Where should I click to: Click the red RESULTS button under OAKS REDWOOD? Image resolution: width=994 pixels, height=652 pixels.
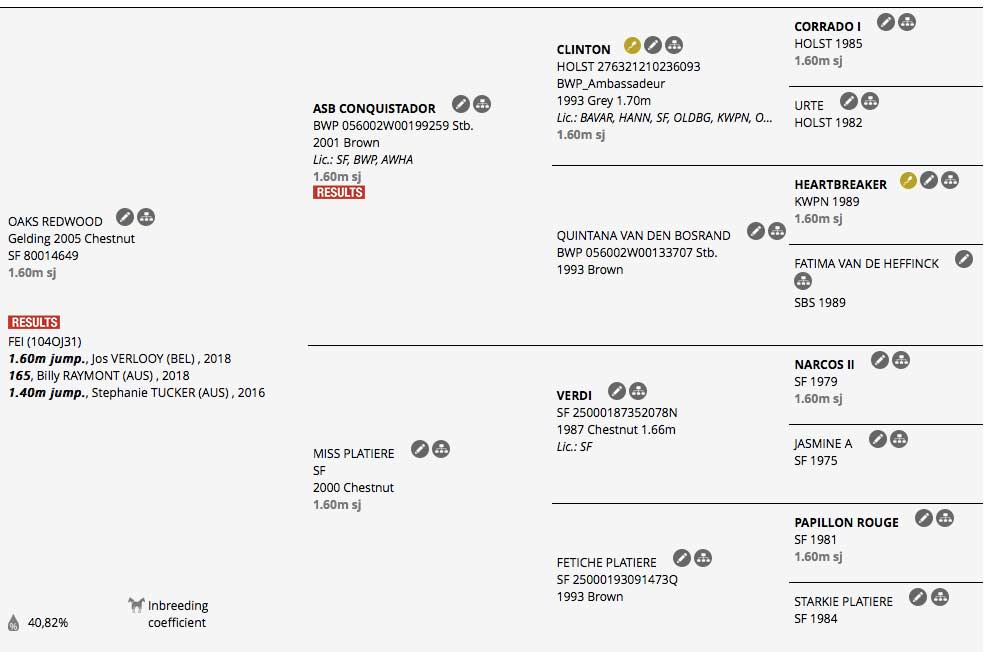tap(34, 322)
